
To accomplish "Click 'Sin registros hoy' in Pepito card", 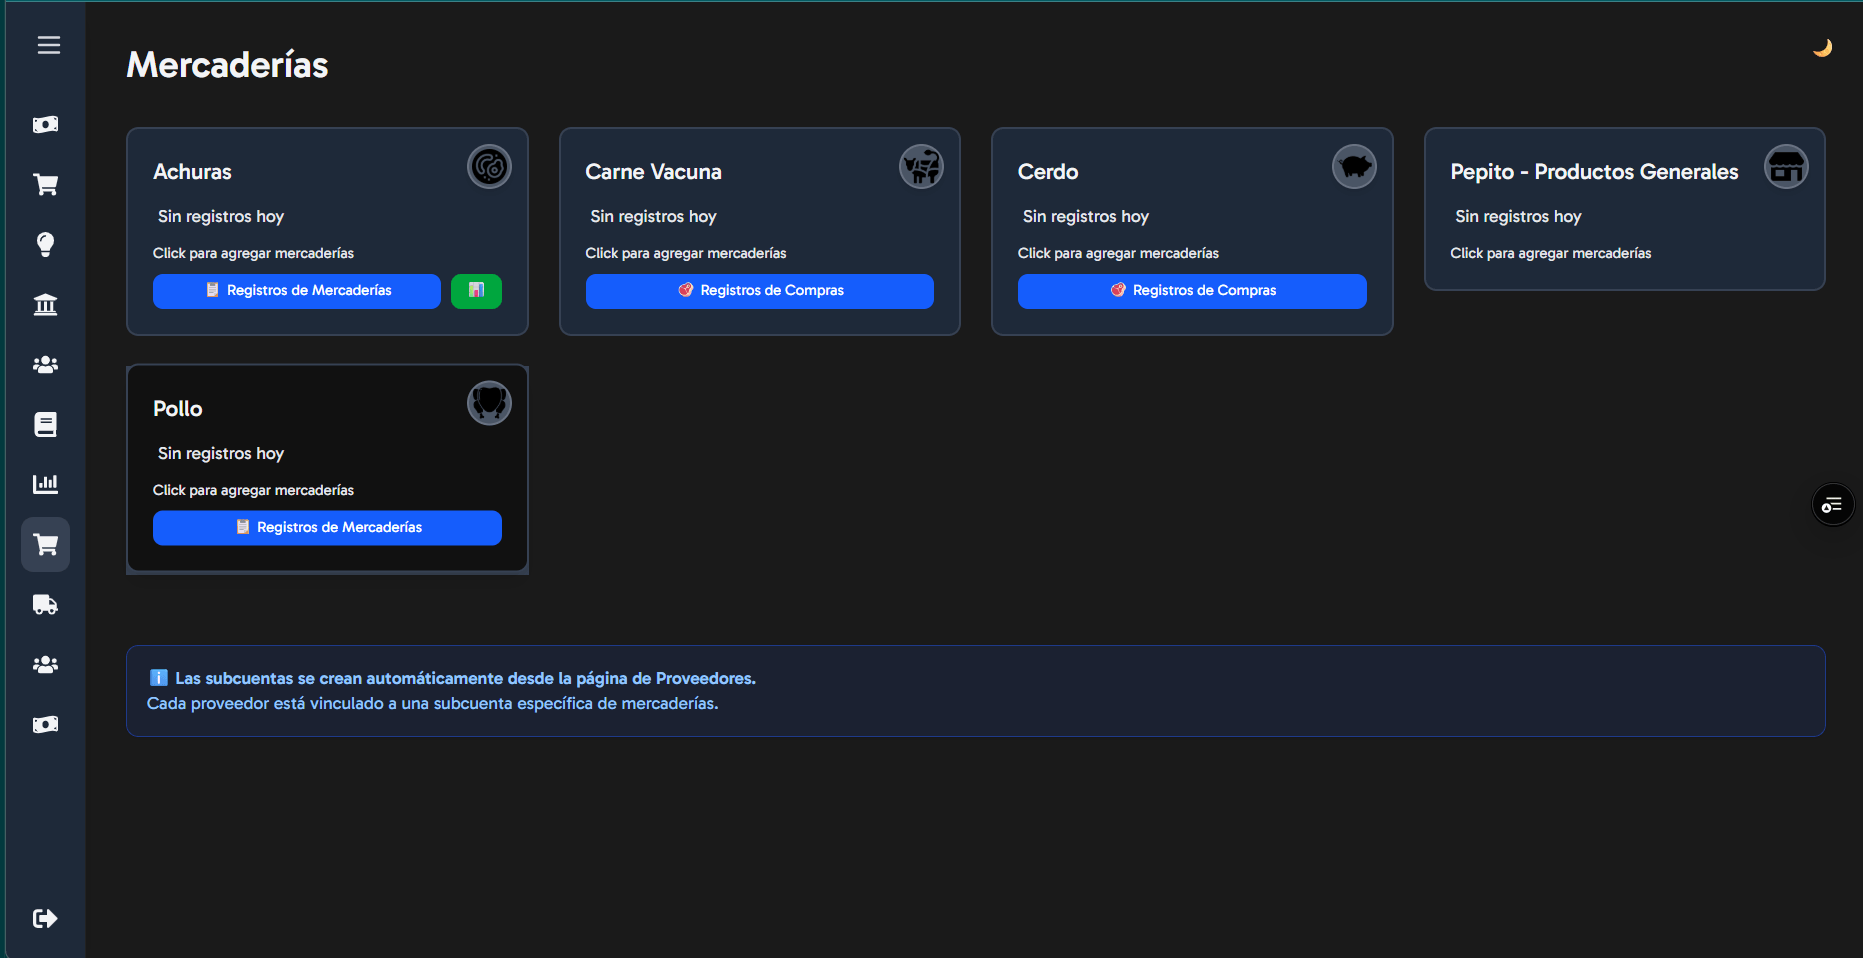I will point(1518,217).
